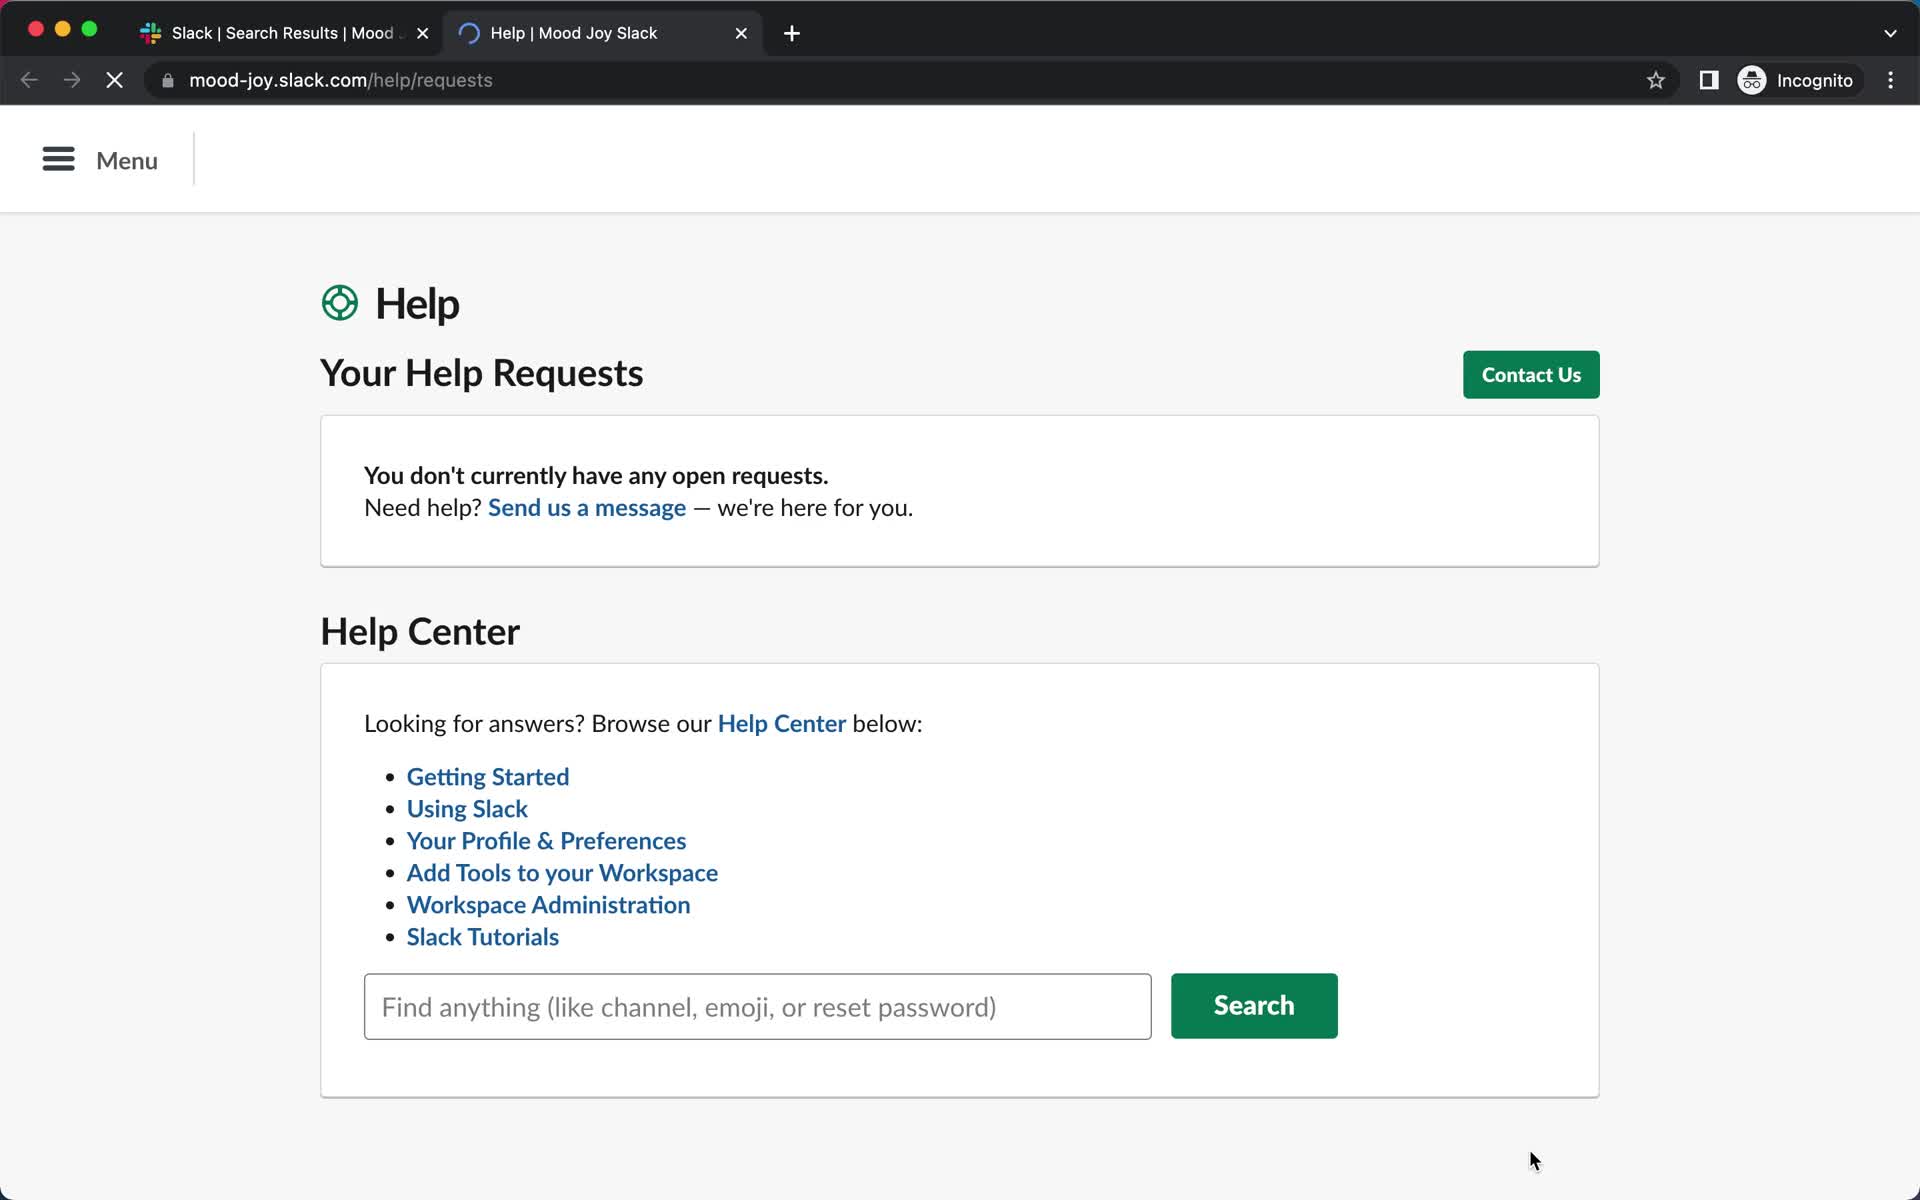Open the Send us a message link
This screenshot has width=1920, height=1200.
point(587,508)
